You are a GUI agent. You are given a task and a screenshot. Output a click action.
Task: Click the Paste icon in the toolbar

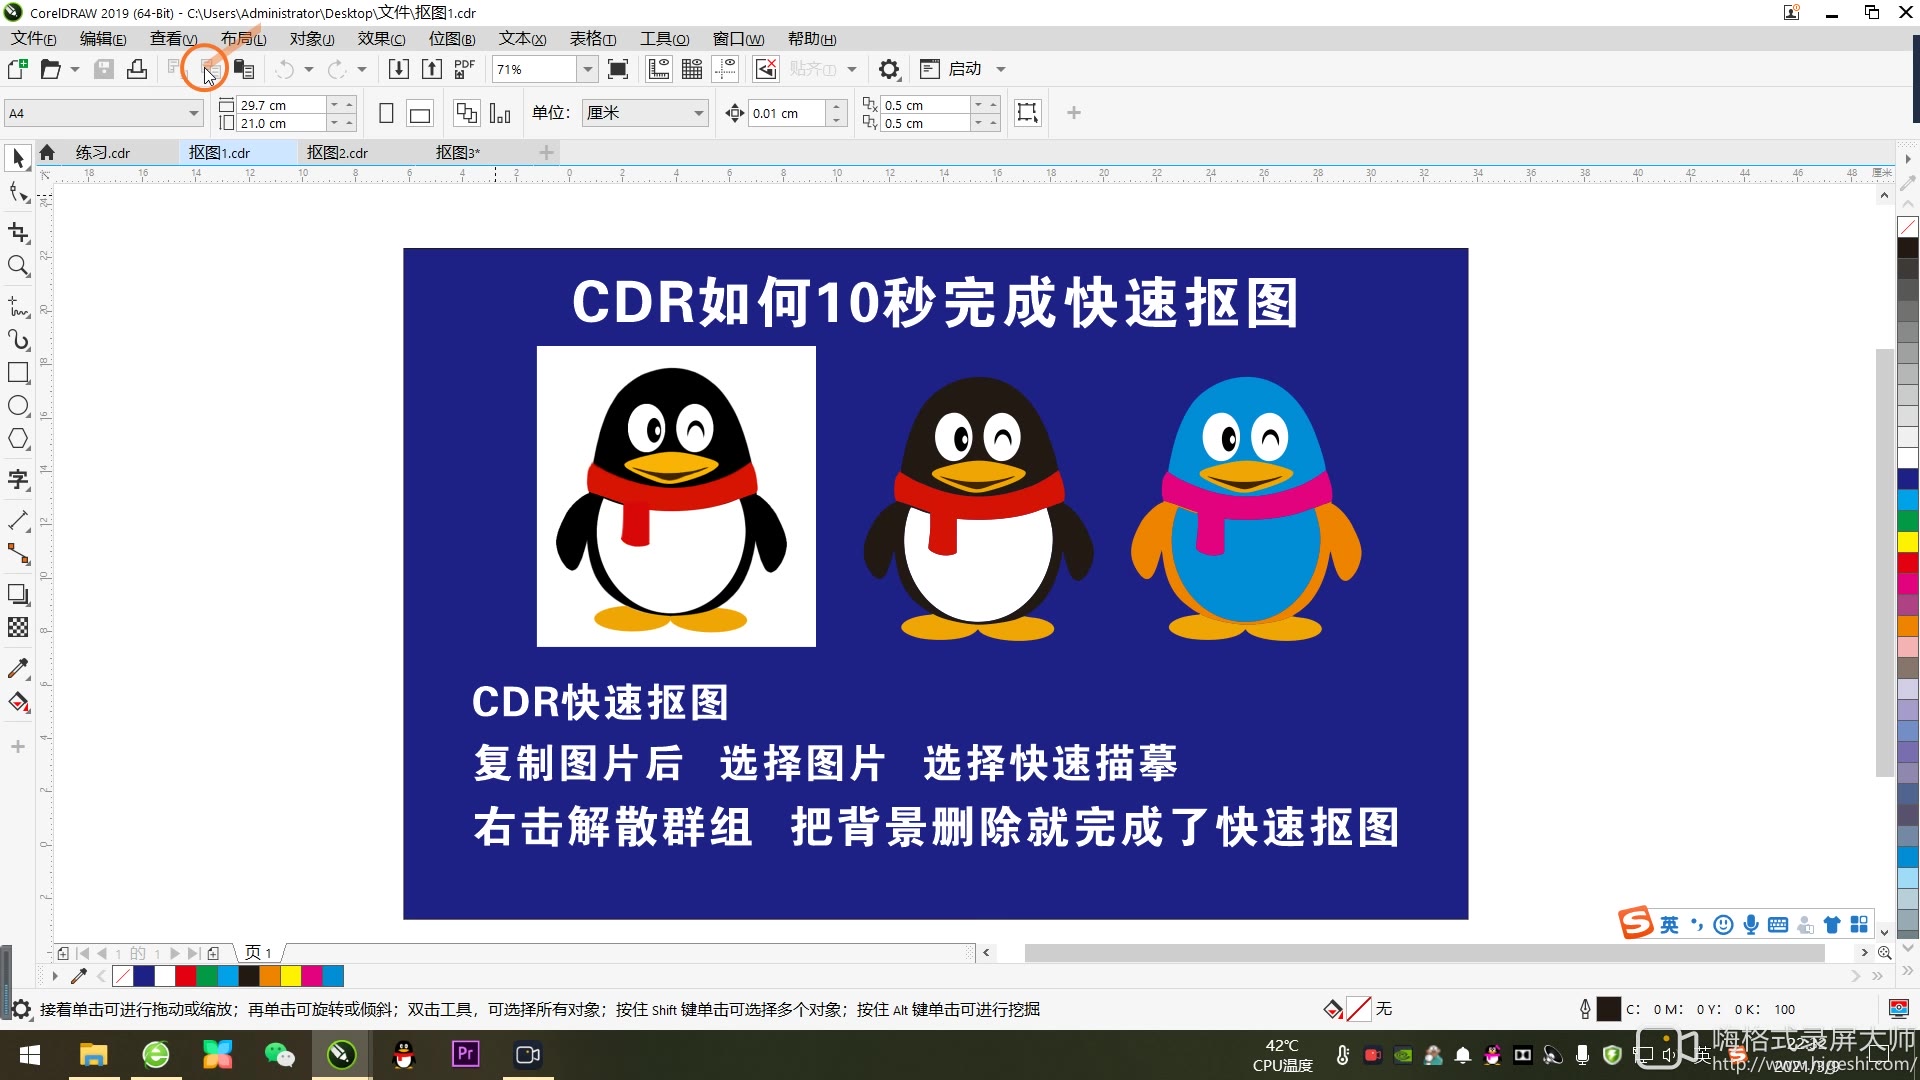pyautogui.click(x=243, y=69)
